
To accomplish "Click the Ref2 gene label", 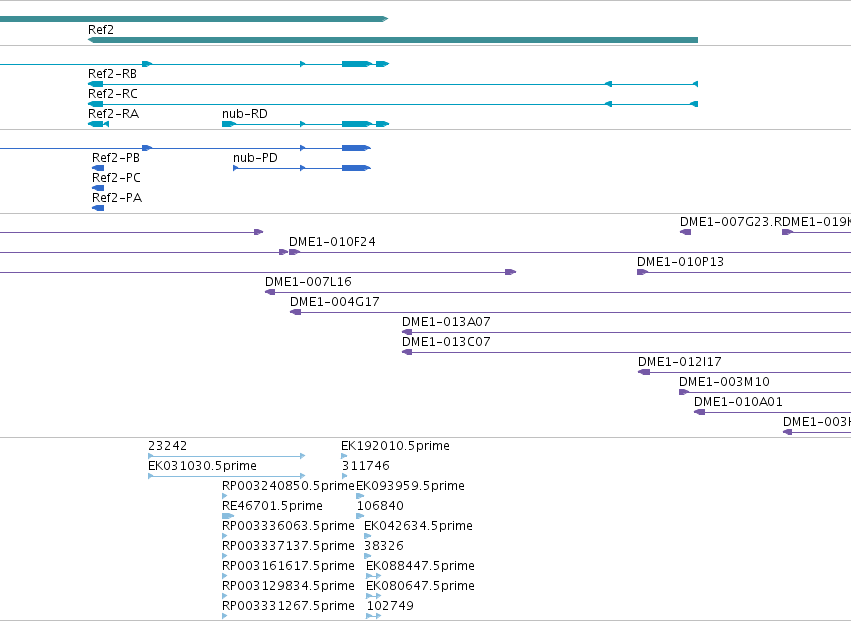I will [101, 30].
